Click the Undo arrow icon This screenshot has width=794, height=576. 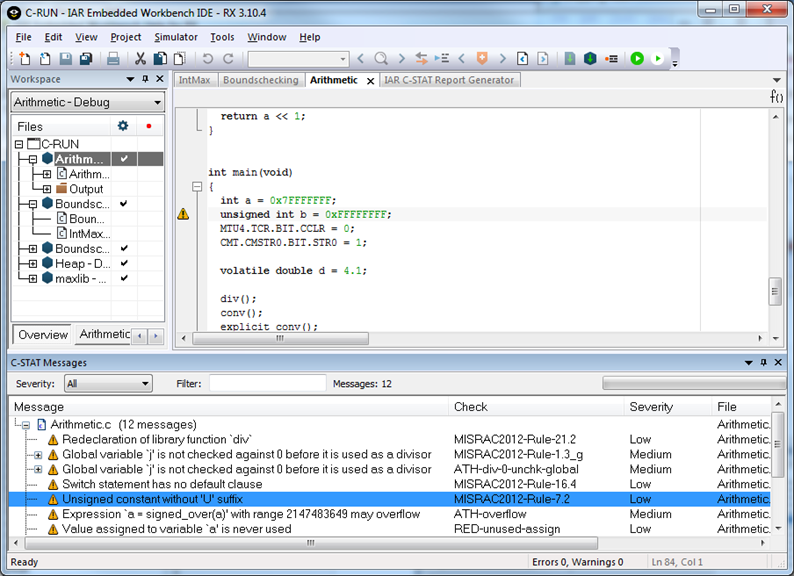[208, 59]
